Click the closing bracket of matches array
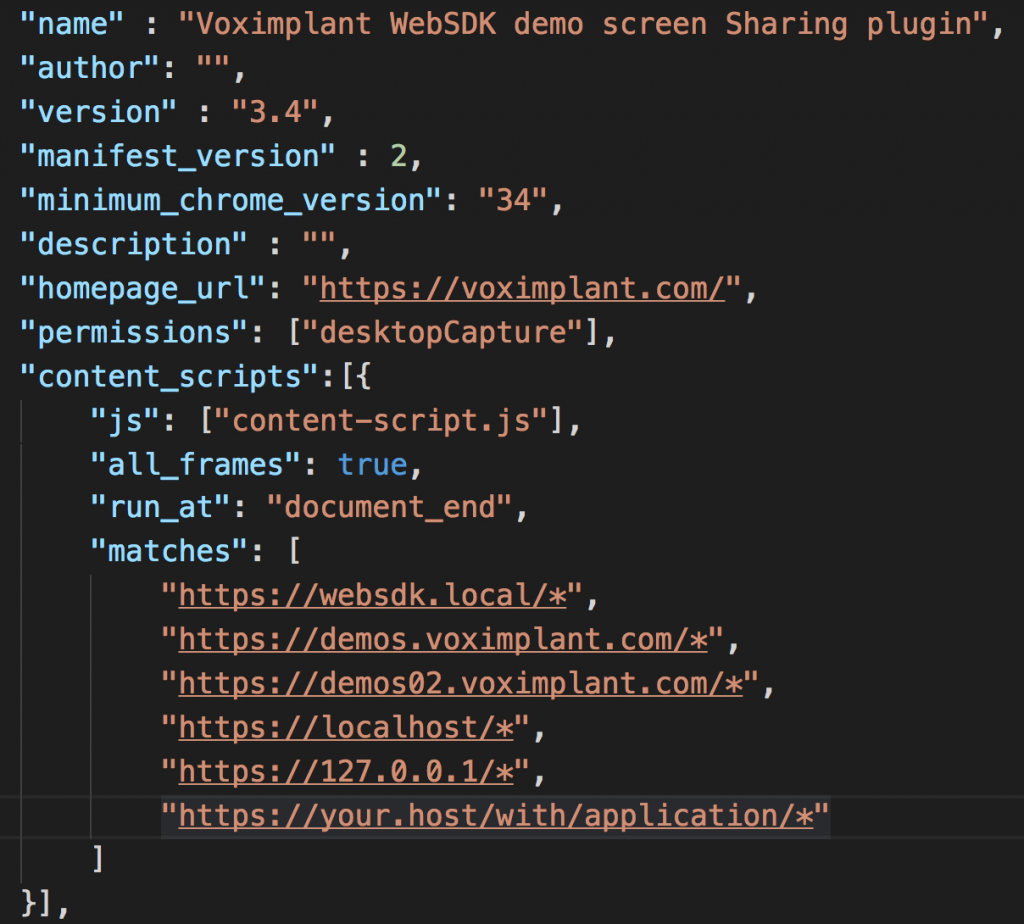The height and width of the screenshot is (924, 1024). [98, 858]
